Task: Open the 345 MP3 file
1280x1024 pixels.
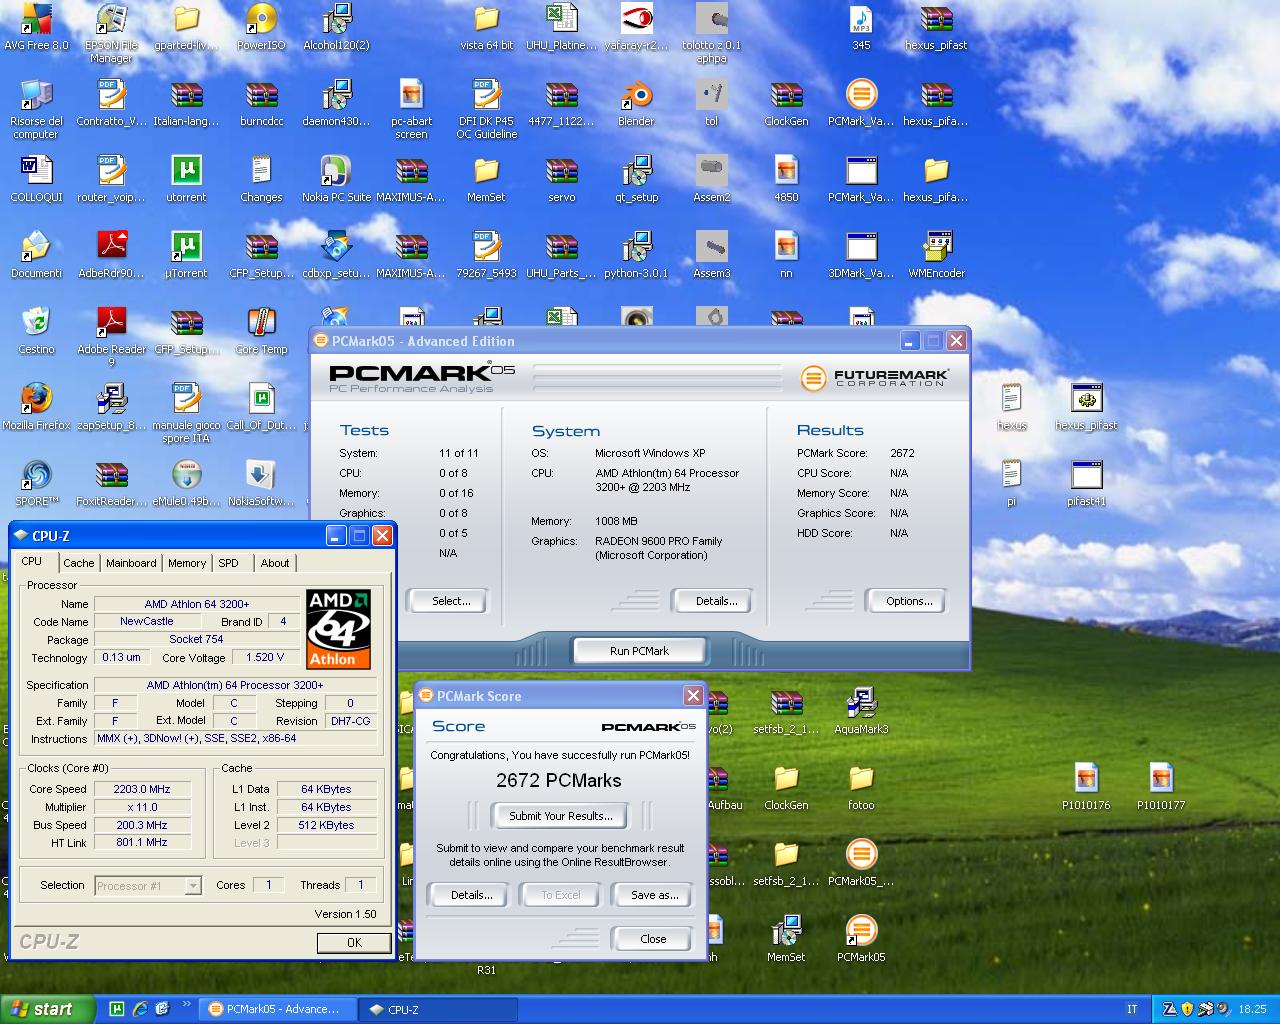Action: pyautogui.click(x=861, y=27)
